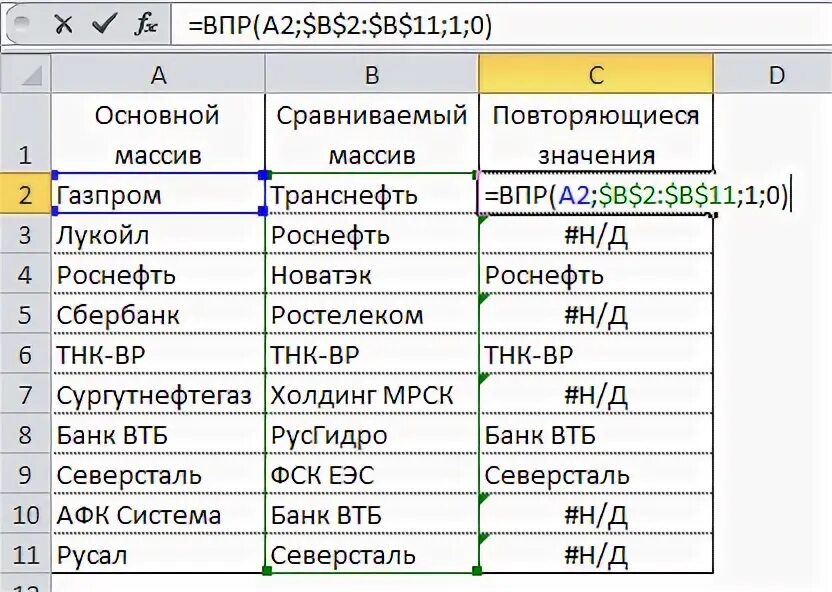This screenshot has height=592, width=832.
Task: Click the cell 'Газпром'
Action: click(158, 194)
